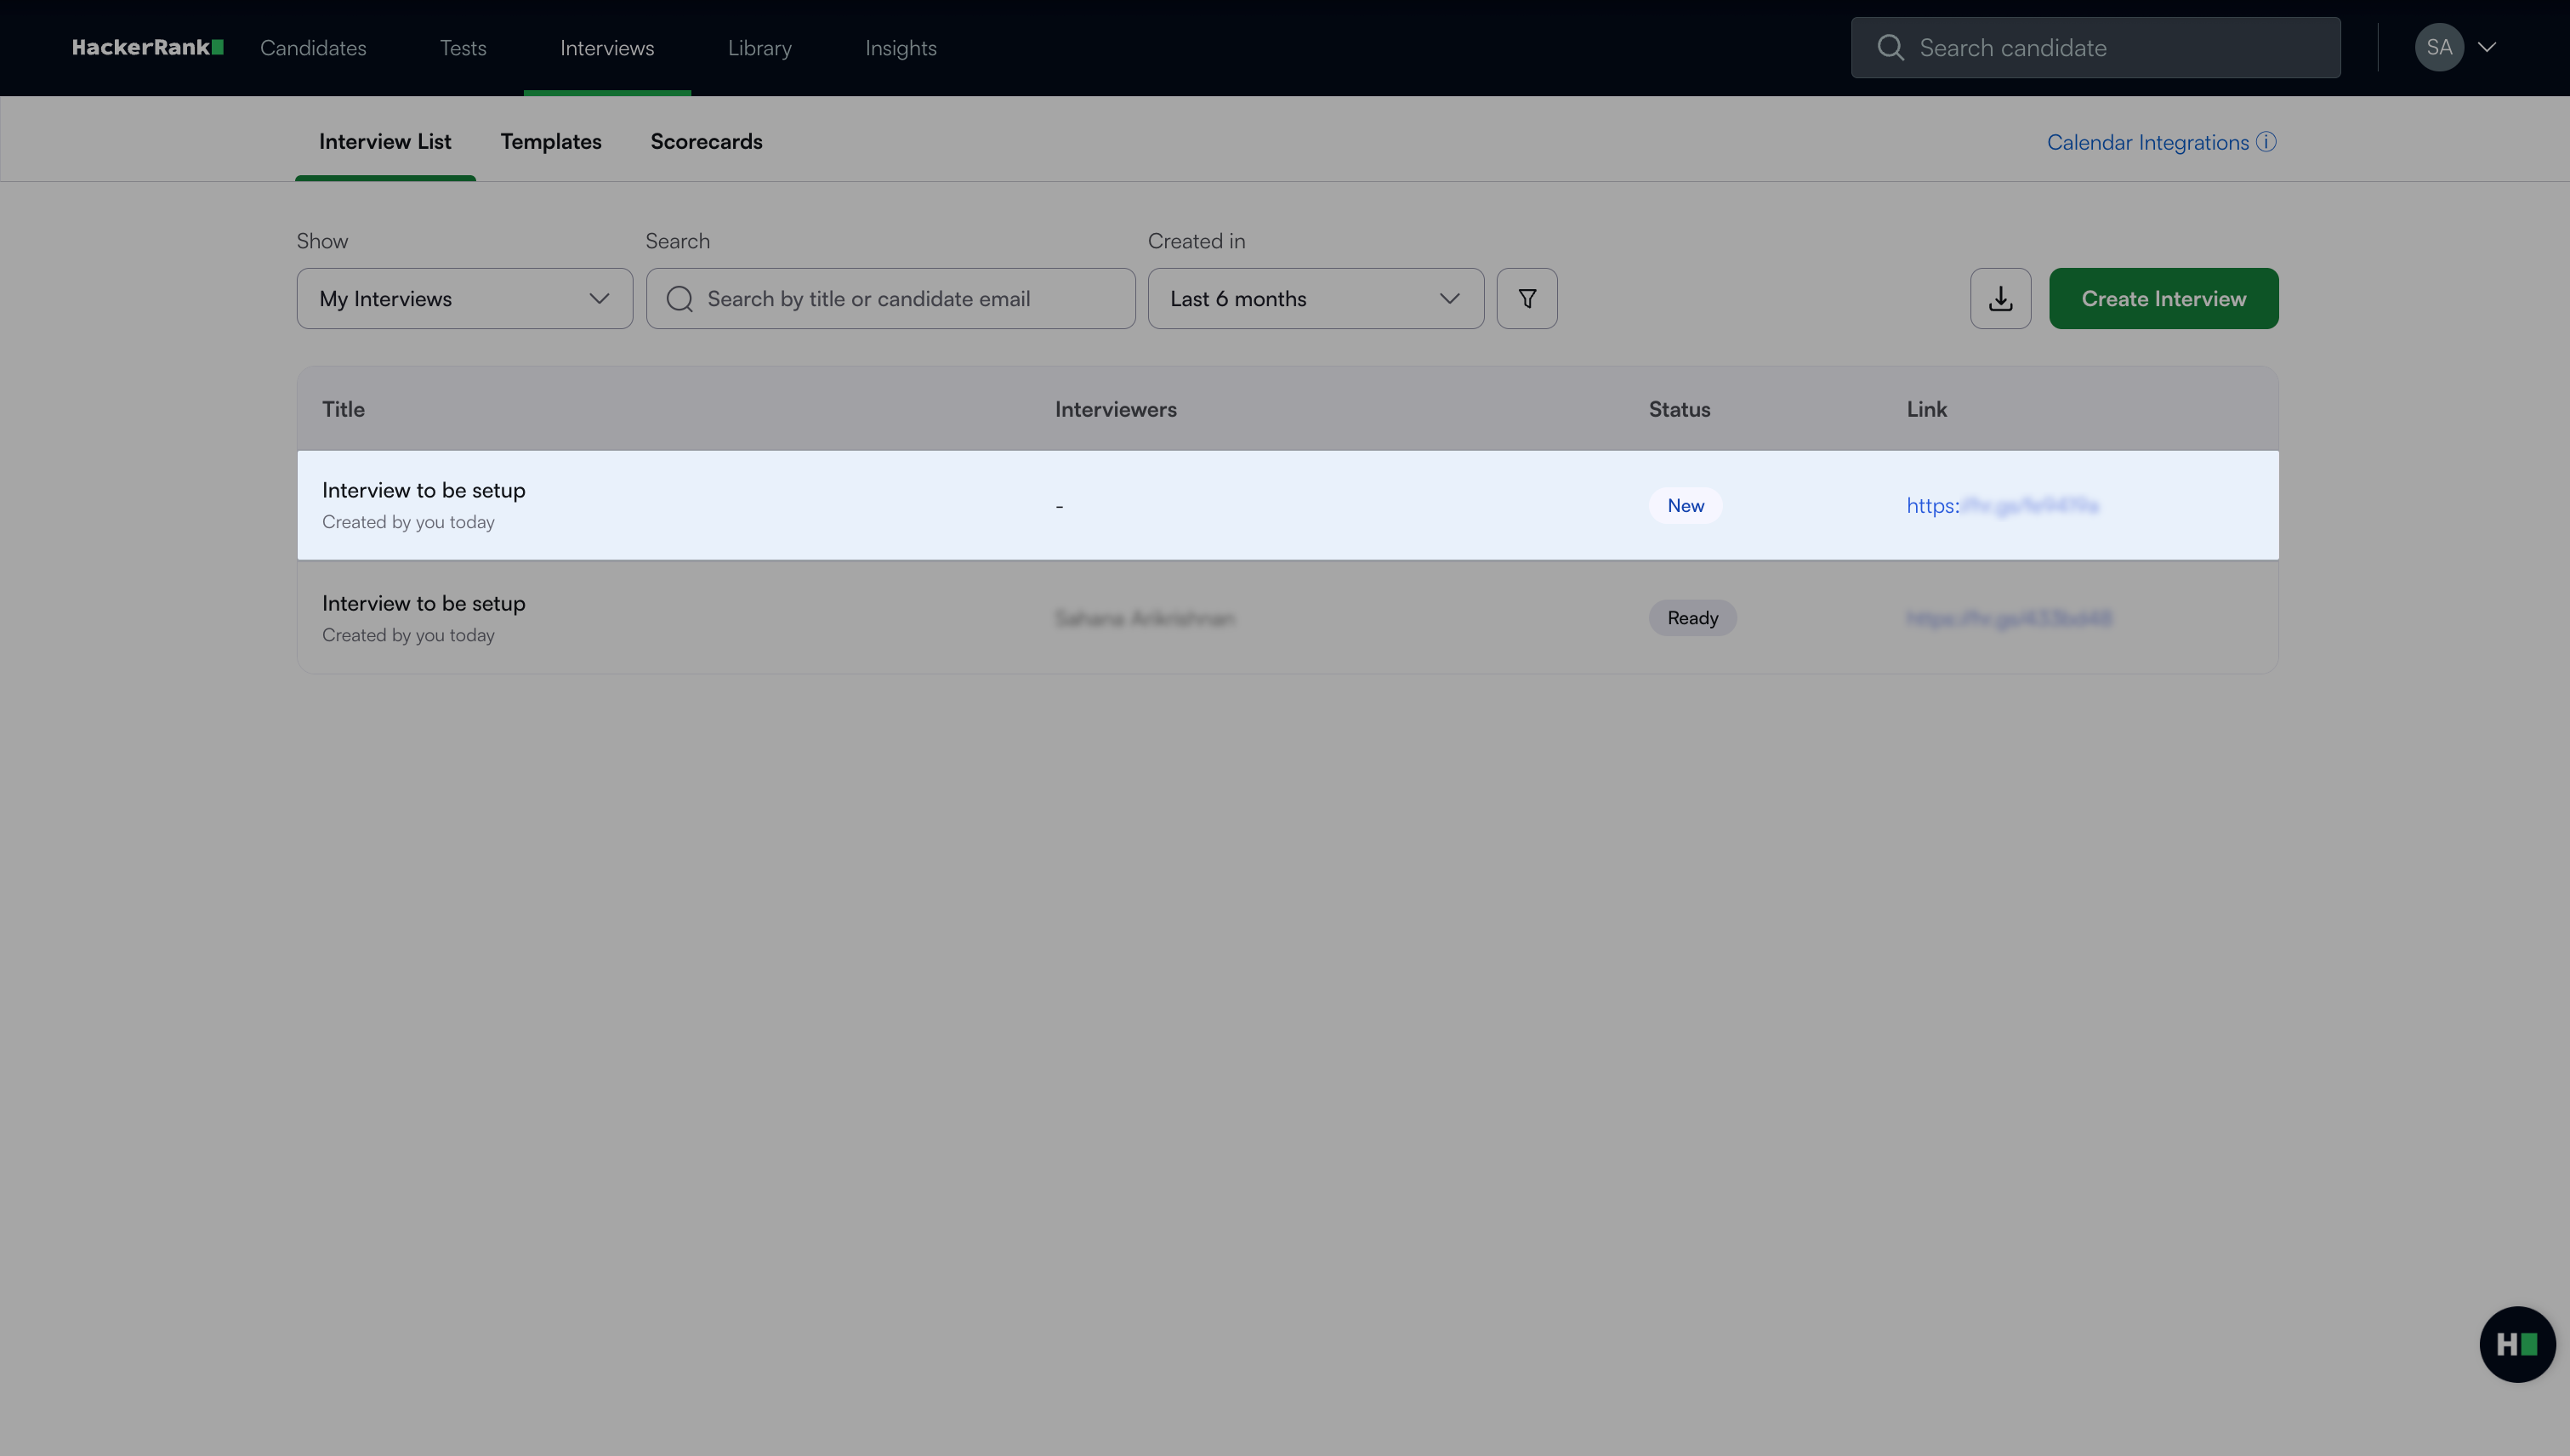Open the Scorecards tab
The height and width of the screenshot is (1456, 2570).
pos(706,141)
